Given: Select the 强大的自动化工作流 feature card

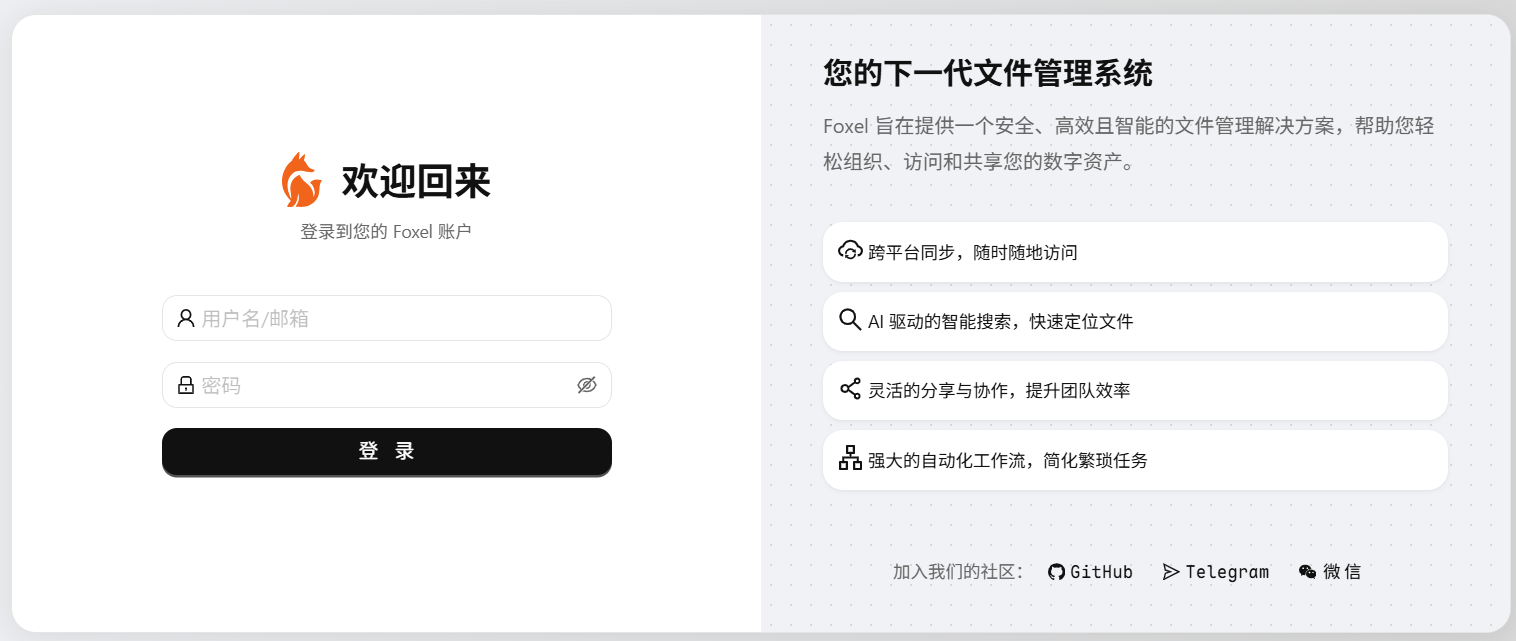Looking at the screenshot, I should (x=1135, y=460).
